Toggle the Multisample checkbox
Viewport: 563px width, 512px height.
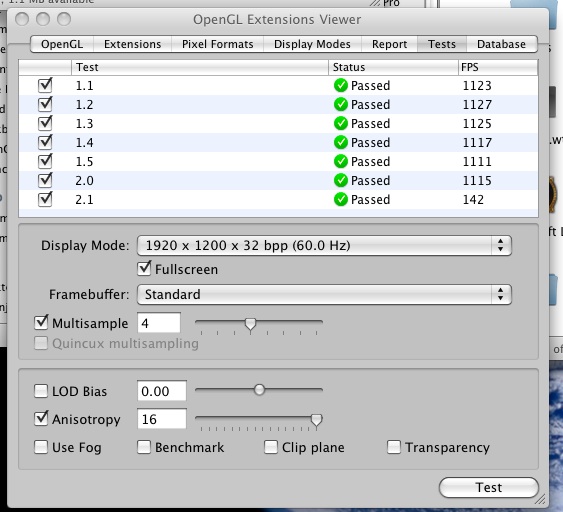[x=41, y=323]
